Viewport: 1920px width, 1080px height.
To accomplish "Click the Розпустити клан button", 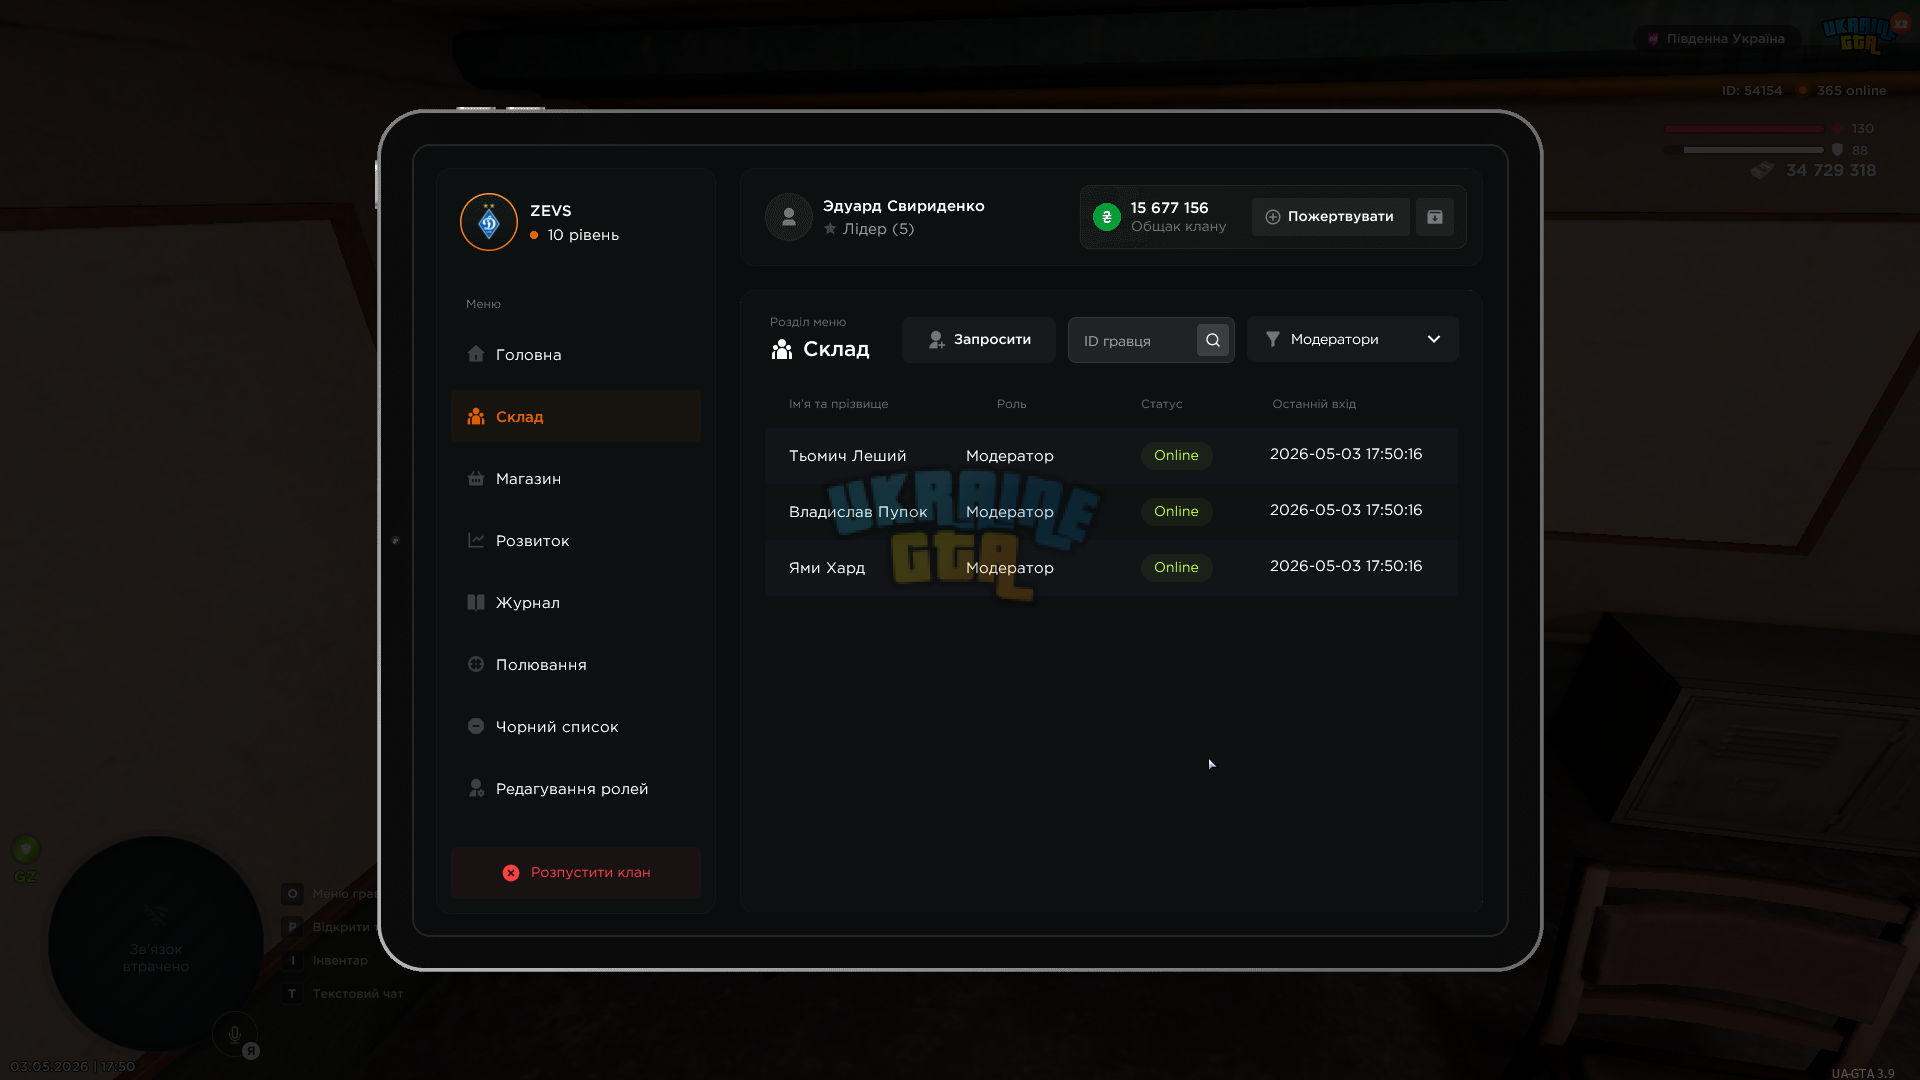I will [x=576, y=873].
